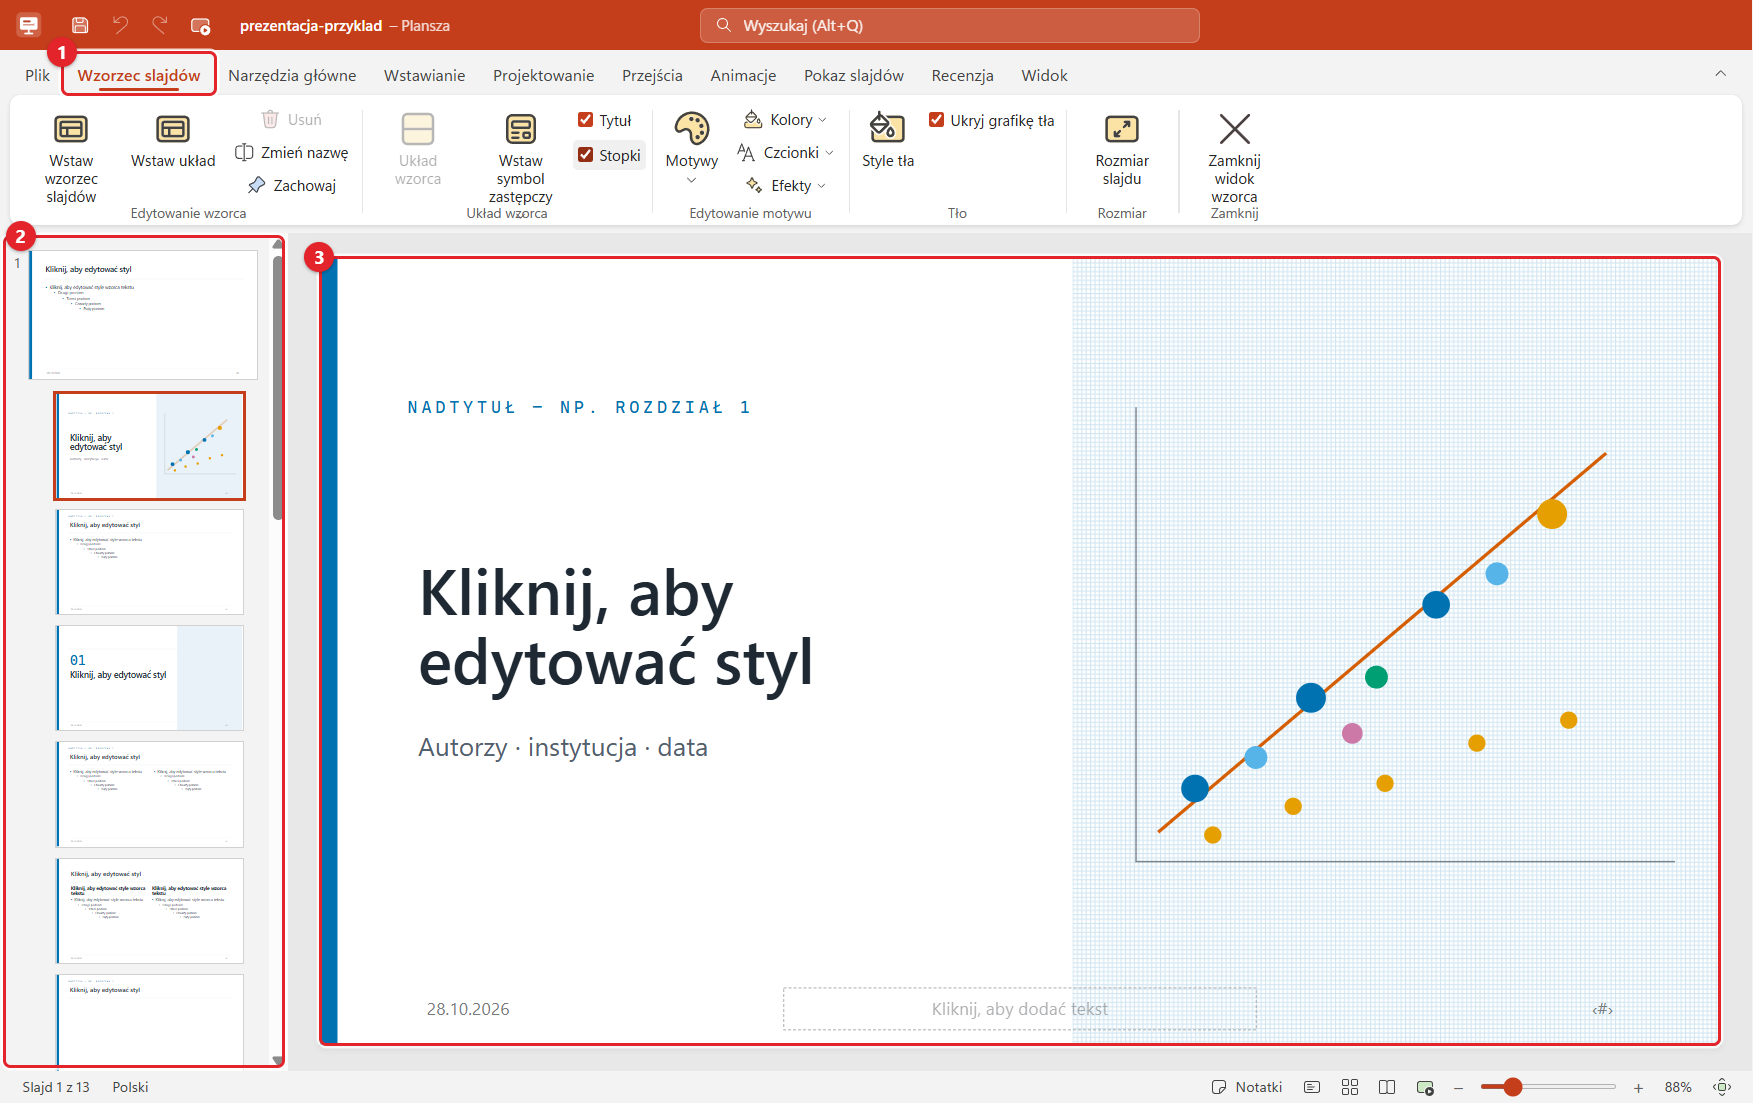Open the Animacje tab

(743, 75)
